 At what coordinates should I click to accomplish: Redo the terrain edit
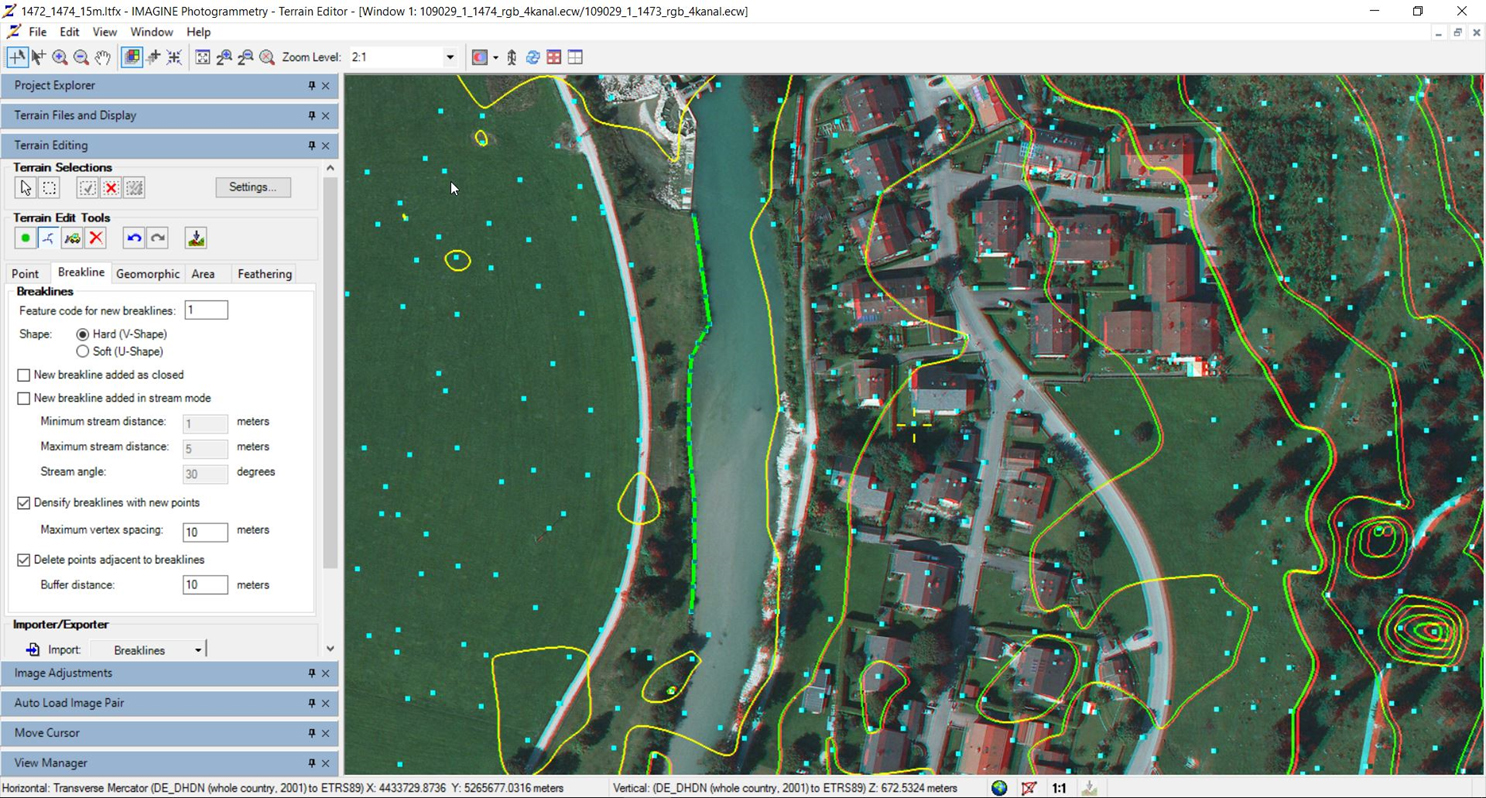tap(157, 238)
